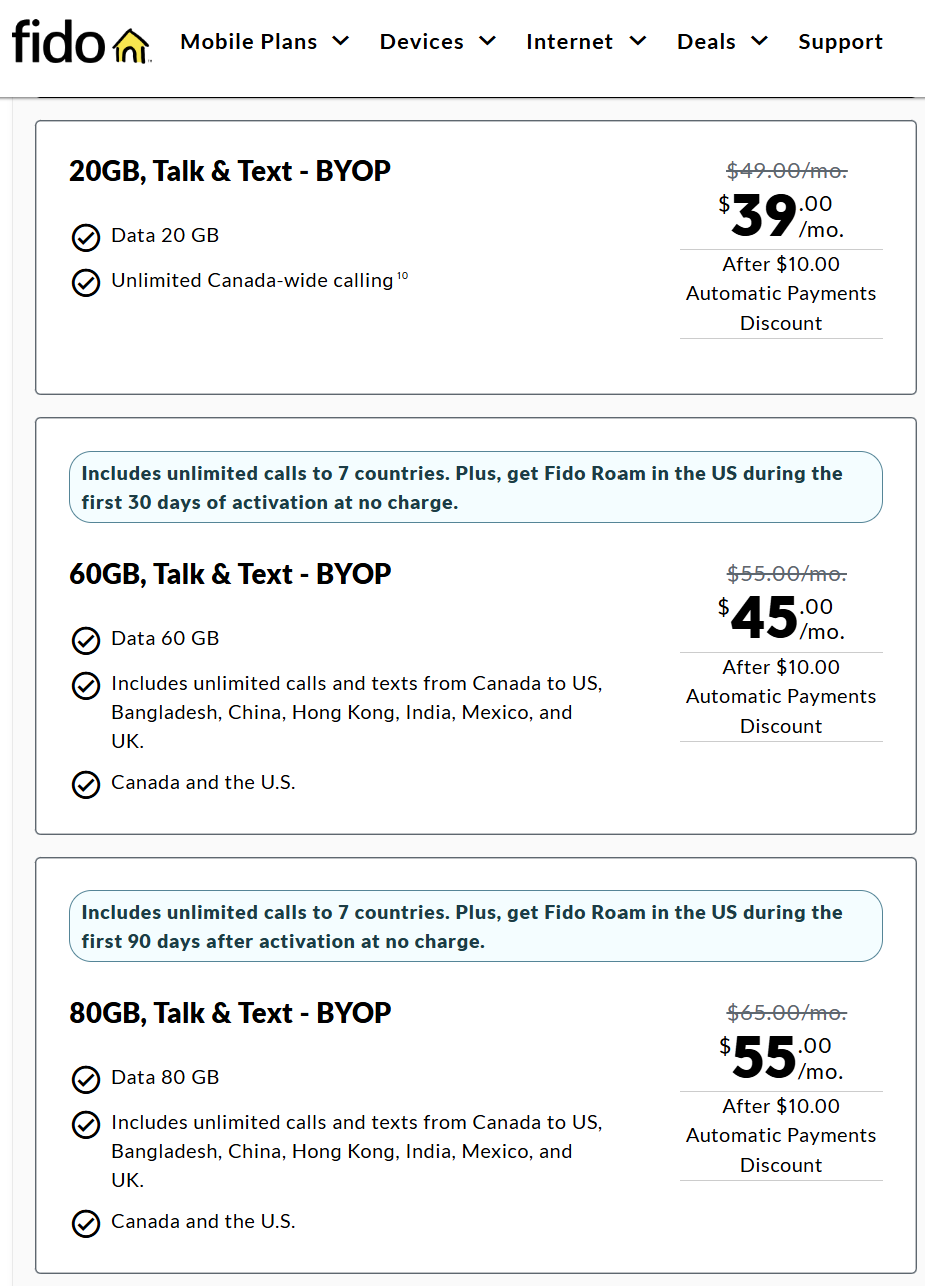
Task: Click the checkmark beside Unlimited Canada-wide calling
Action: 86,283
